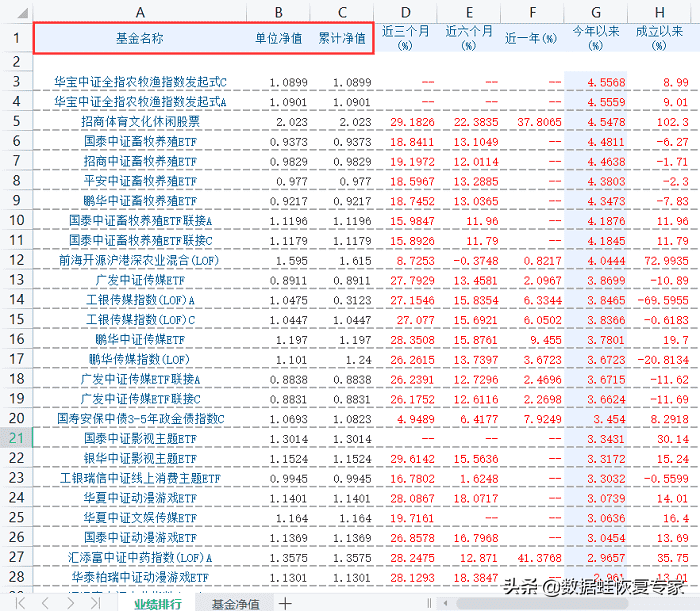Select column D header
Image resolution: width=700 pixels, height=611 pixels.
tap(405, 12)
